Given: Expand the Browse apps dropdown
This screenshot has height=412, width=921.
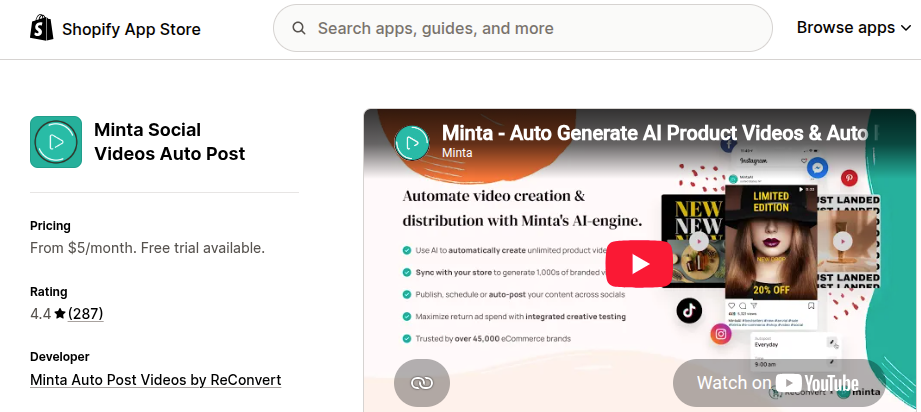Looking at the screenshot, I should [x=853, y=28].
